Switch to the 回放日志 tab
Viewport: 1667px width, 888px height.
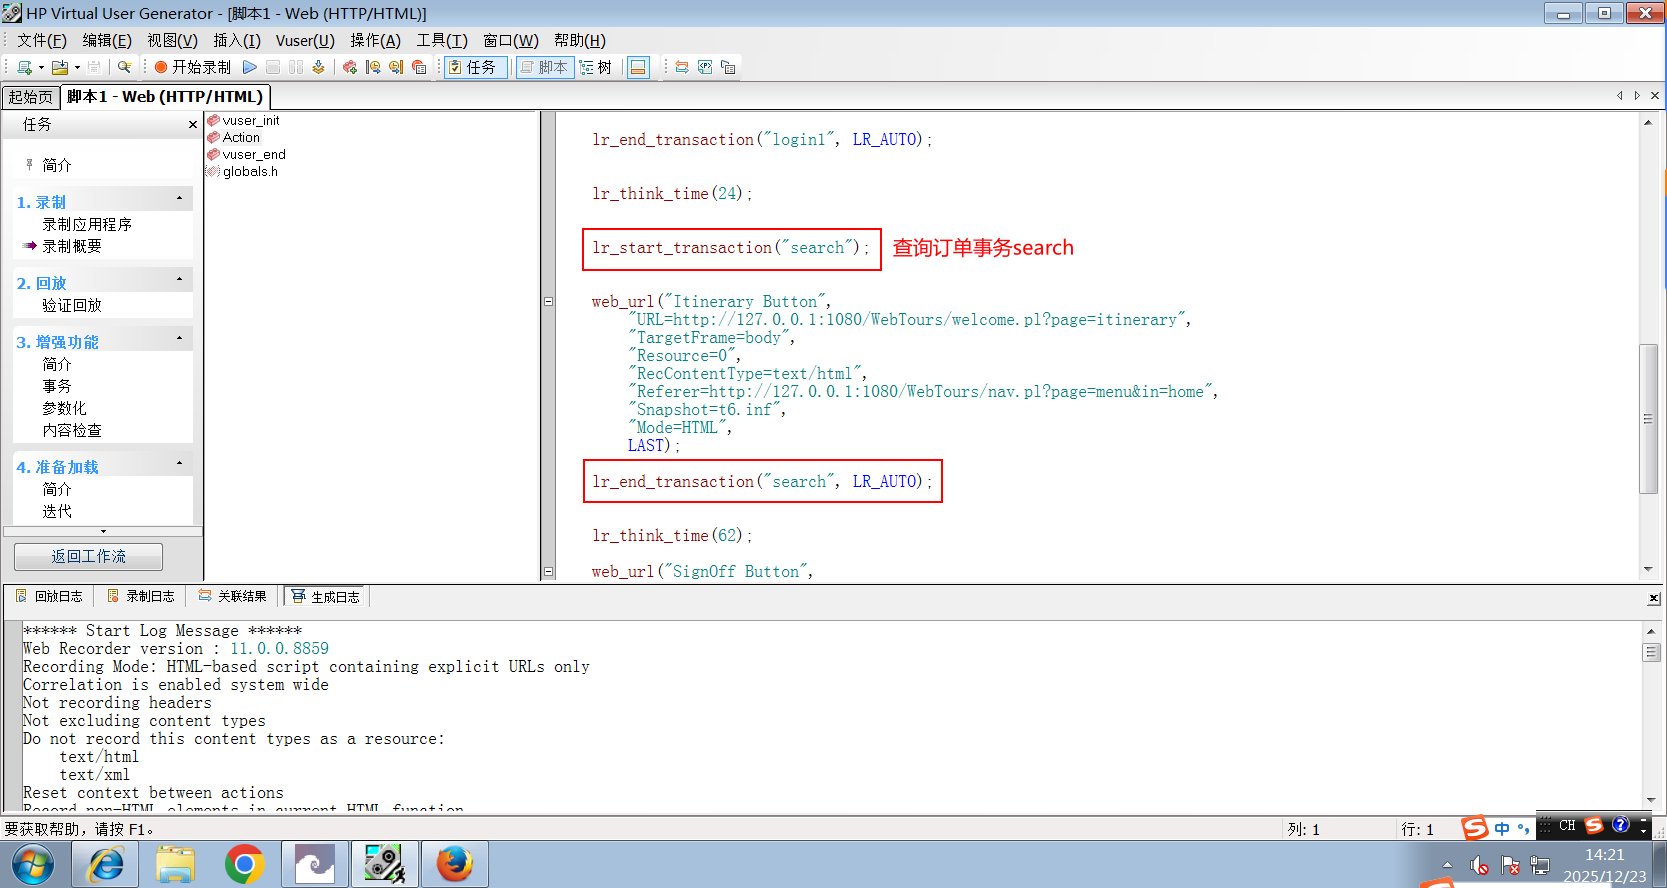(50, 597)
